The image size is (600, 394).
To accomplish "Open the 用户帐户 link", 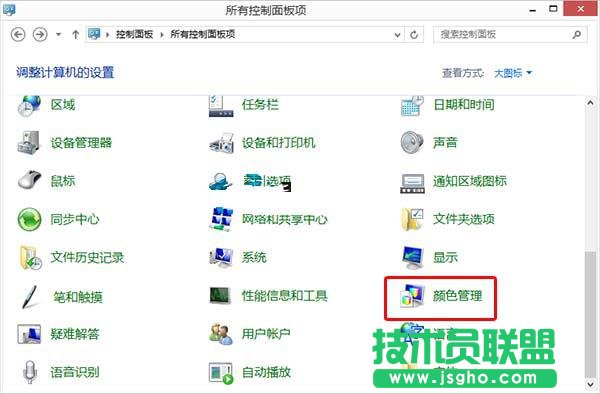I will tap(266, 334).
